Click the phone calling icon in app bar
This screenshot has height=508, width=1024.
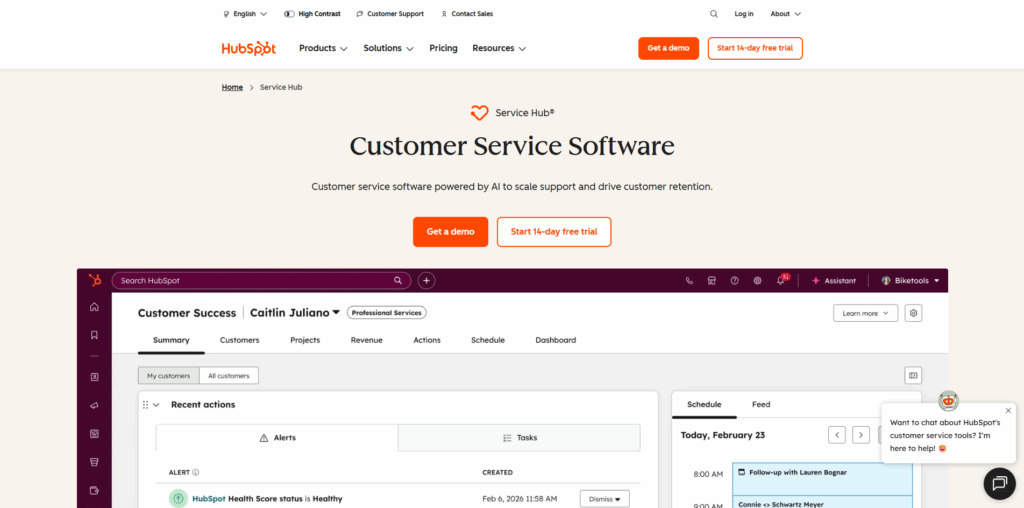689,281
